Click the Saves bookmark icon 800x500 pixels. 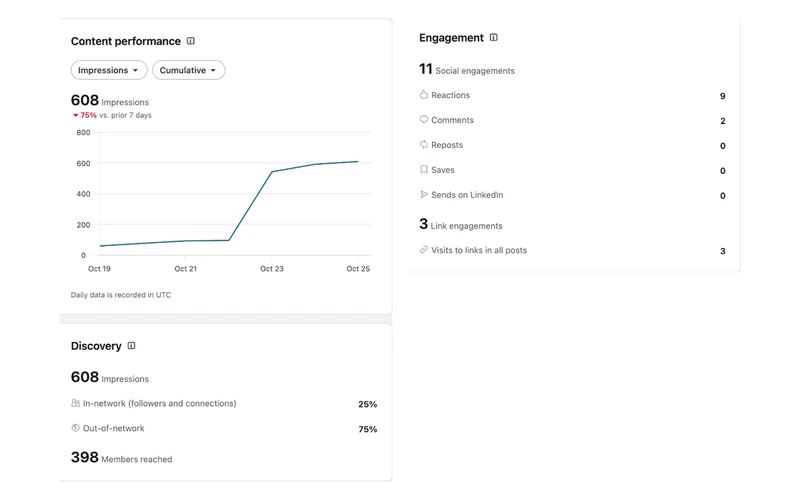point(423,169)
